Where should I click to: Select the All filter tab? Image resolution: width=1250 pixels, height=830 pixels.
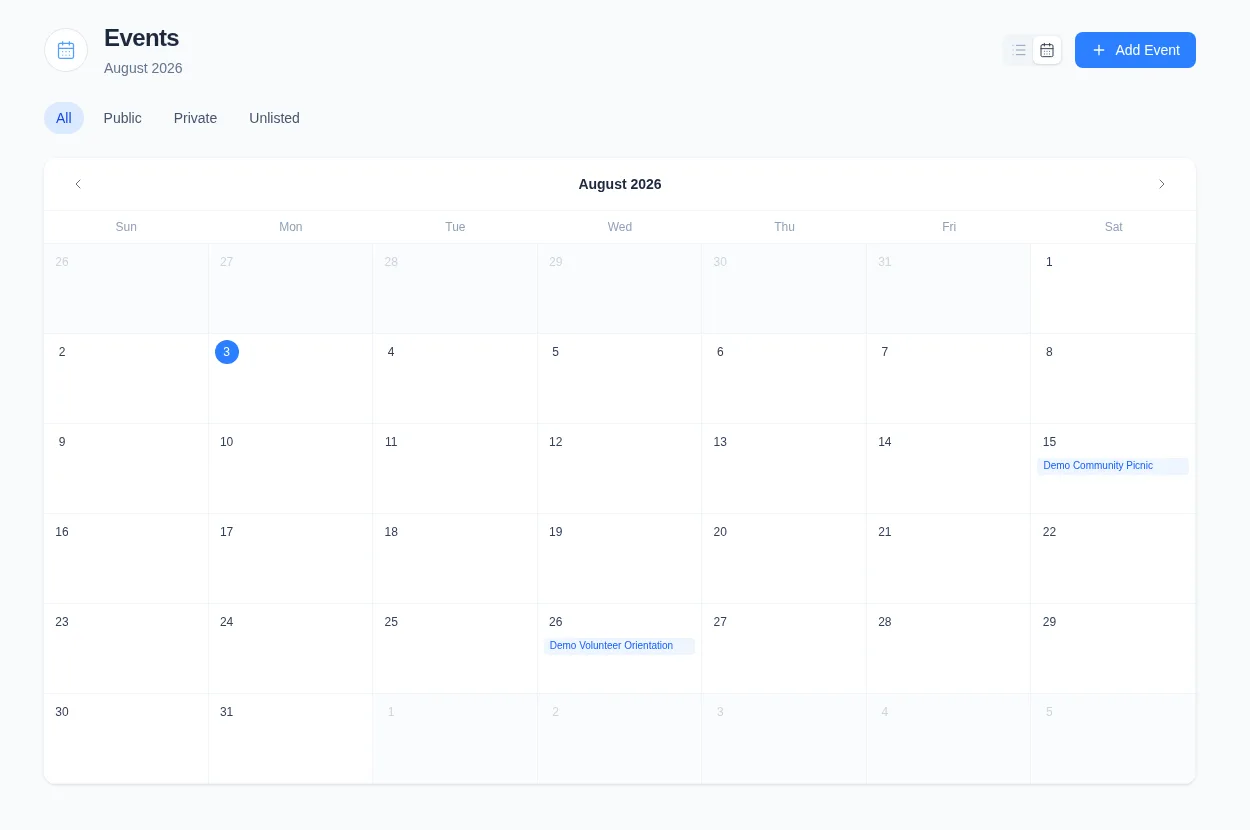[x=64, y=118]
